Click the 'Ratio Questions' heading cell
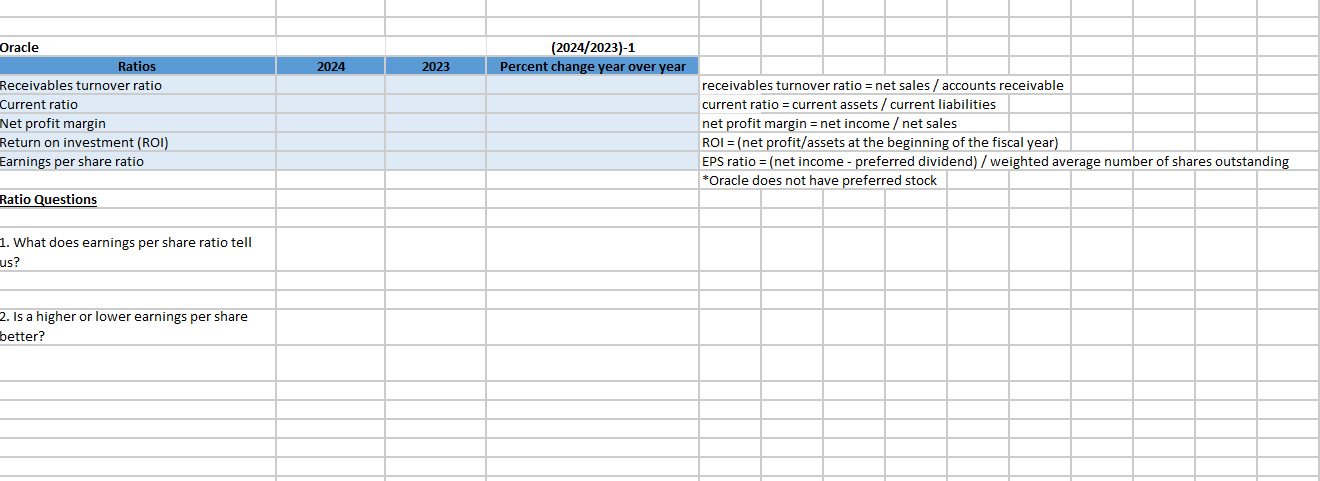Image resolution: width=1320 pixels, height=481 pixels. [x=137, y=199]
